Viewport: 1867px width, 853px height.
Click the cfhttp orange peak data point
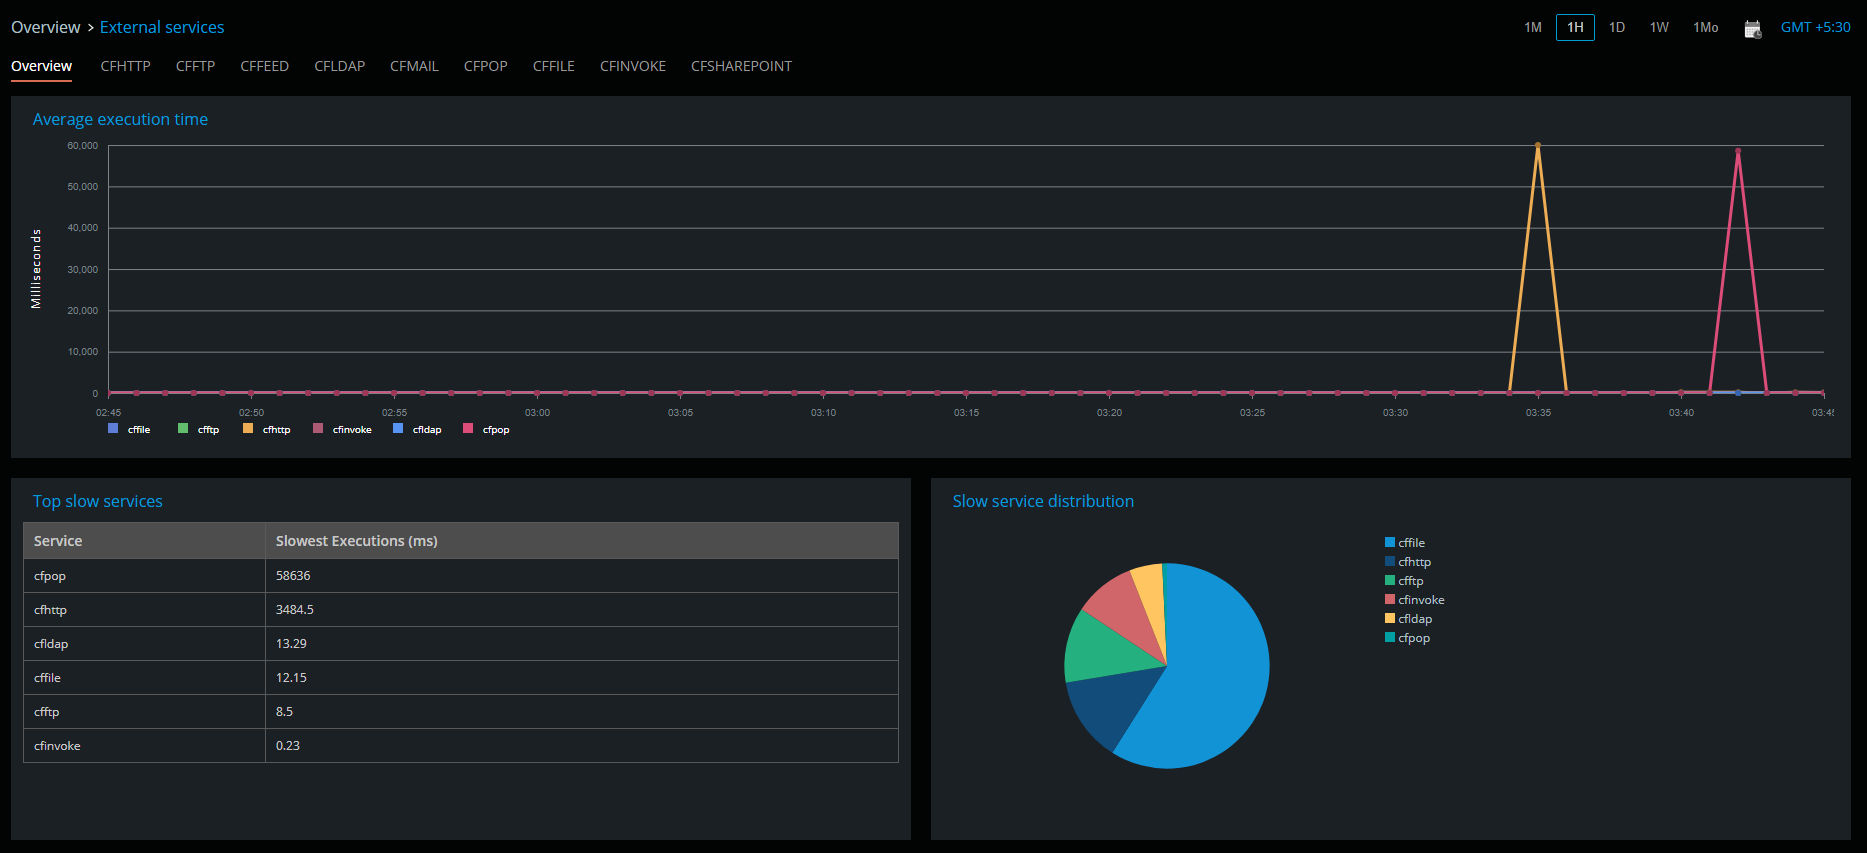[x=1537, y=146]
